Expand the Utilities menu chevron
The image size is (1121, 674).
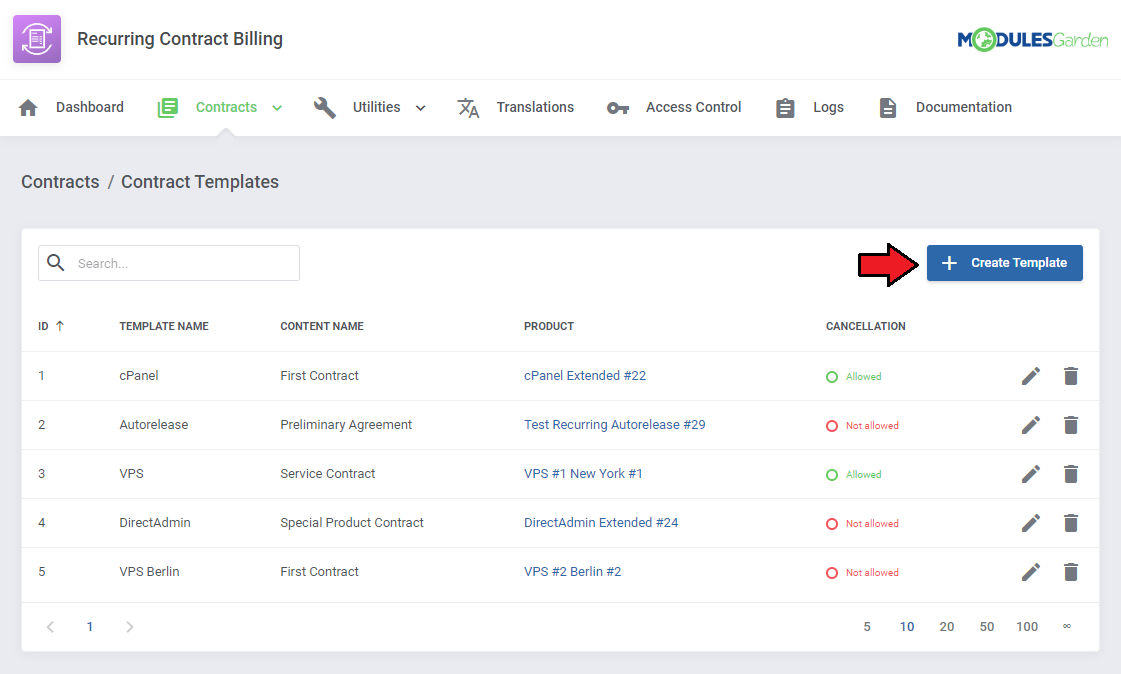(x=421, y=108)
